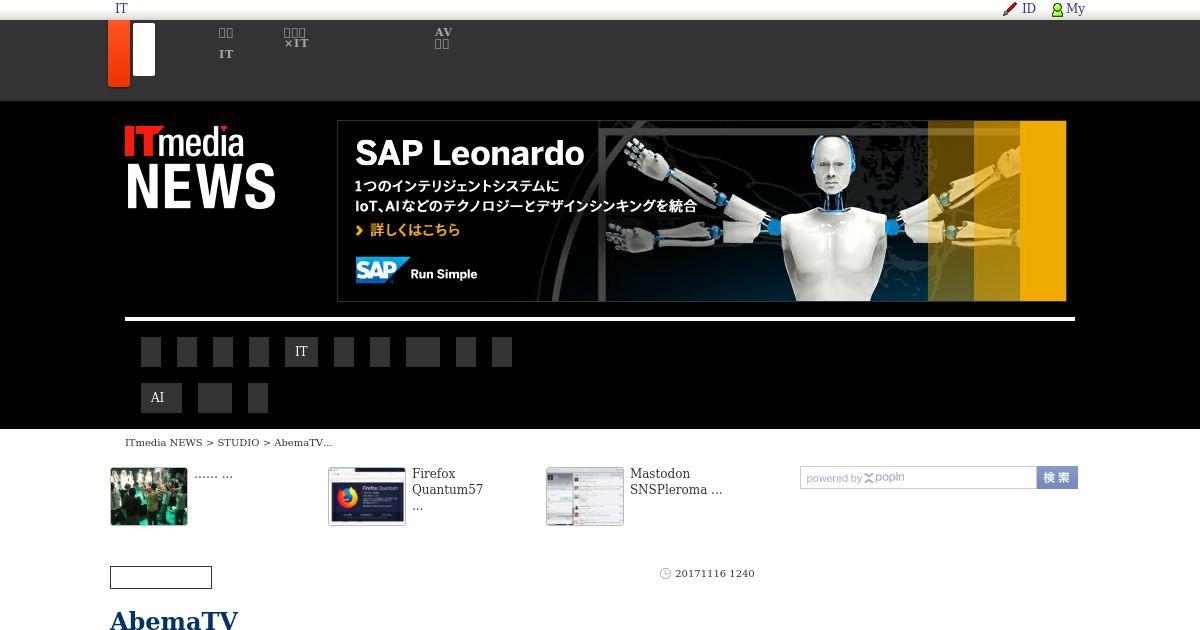This screenshot has width=1200, height=630.
Task: Click the AbemaTV article headline
Action: click(174, 621)
